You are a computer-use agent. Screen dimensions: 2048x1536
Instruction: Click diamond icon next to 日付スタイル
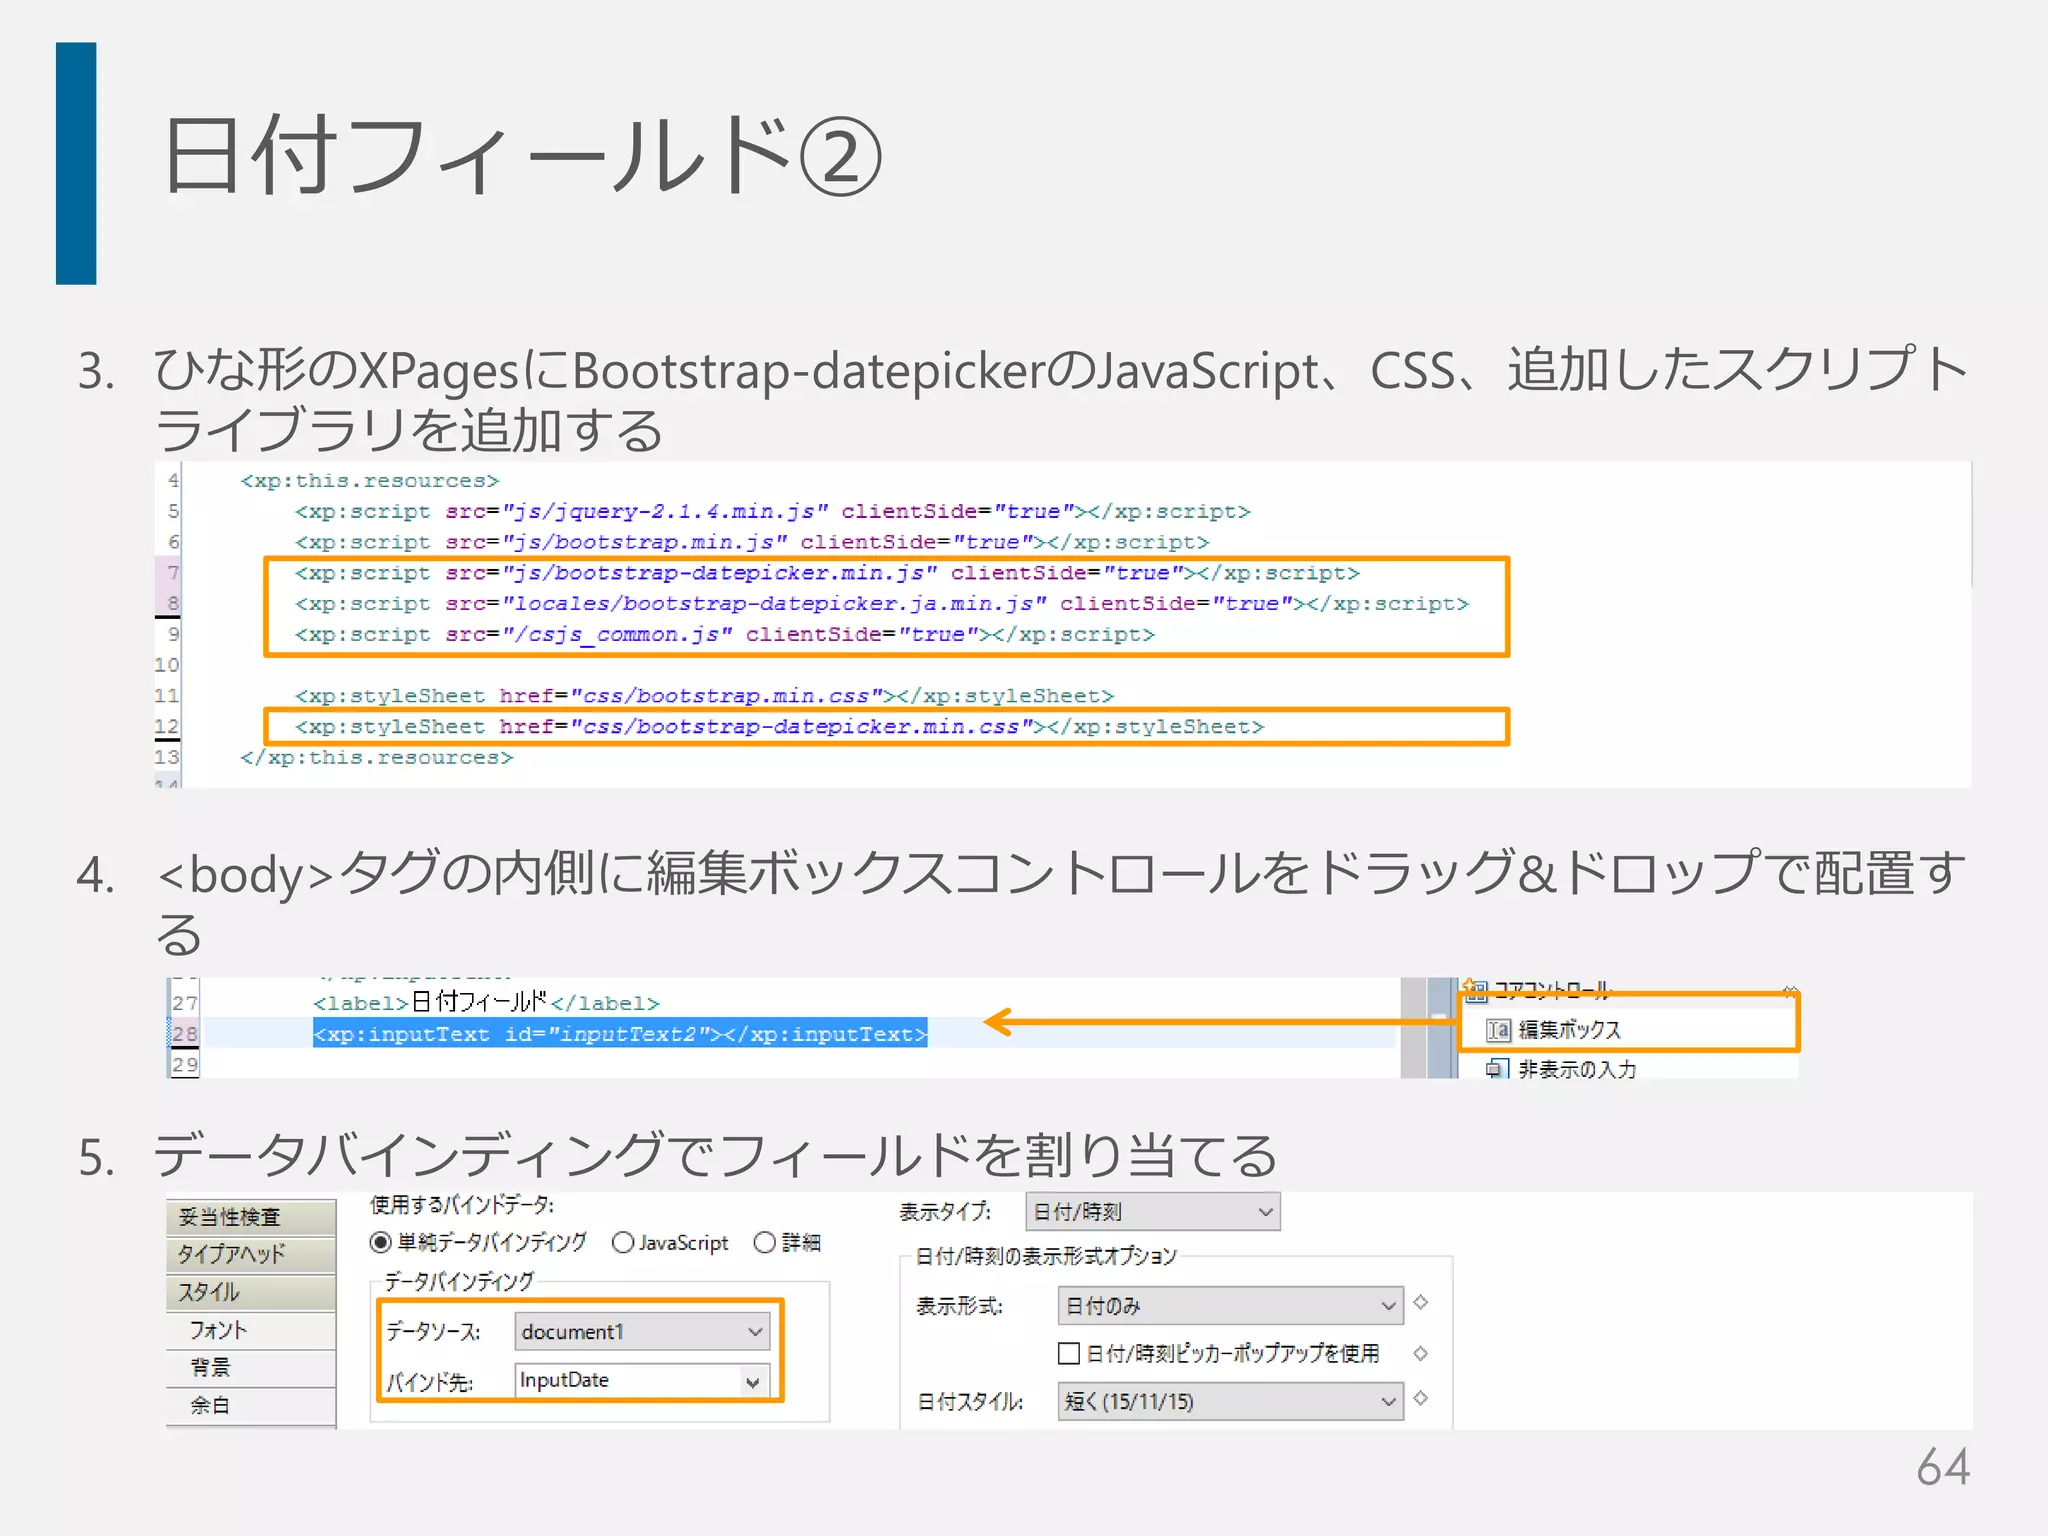click(x=1421, y=1398)
